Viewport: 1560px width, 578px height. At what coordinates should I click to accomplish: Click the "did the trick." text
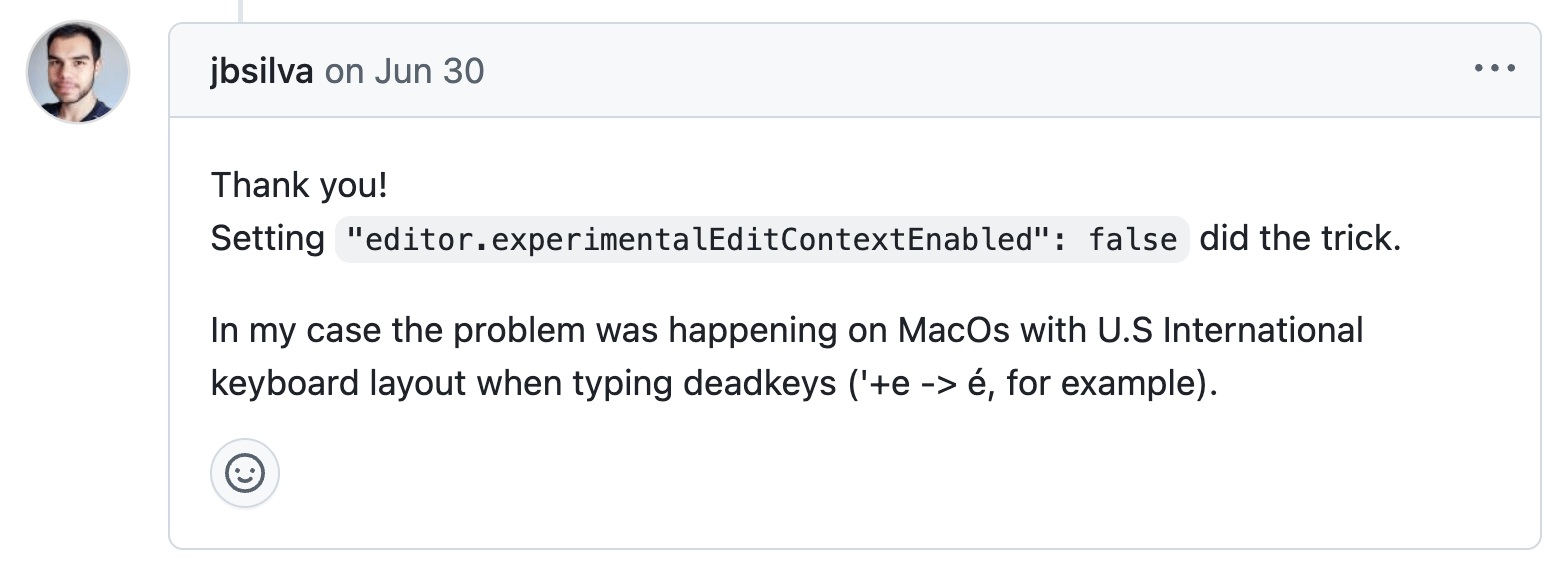pyautogui.click(x=1300, y=239)
